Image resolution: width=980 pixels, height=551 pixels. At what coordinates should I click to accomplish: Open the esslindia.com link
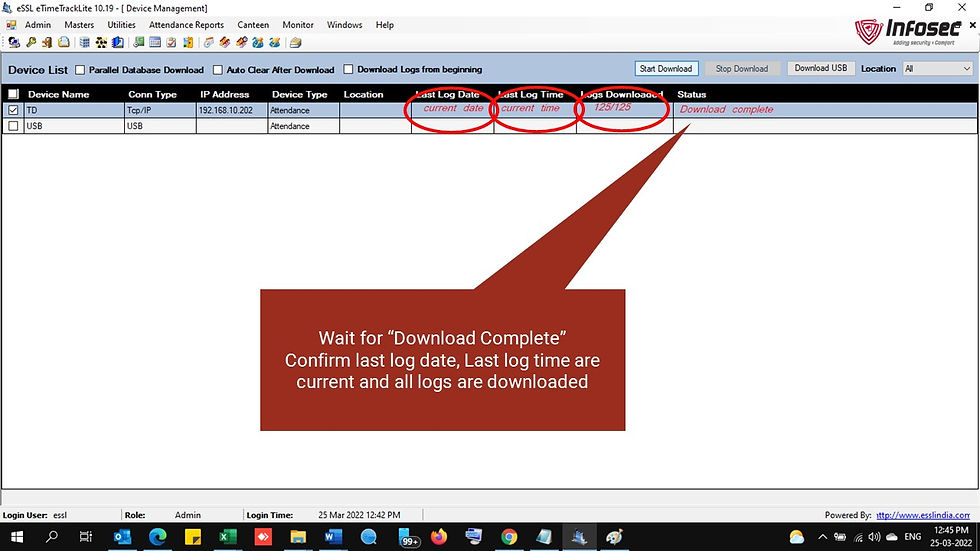(922, 515)
